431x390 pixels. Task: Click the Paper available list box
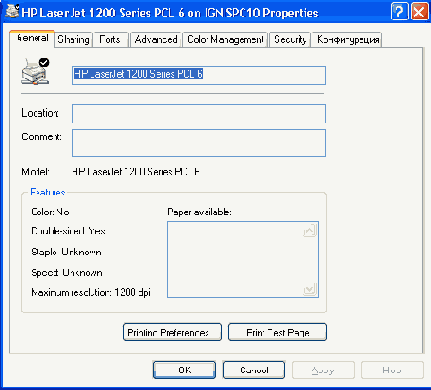coord(243,259)
